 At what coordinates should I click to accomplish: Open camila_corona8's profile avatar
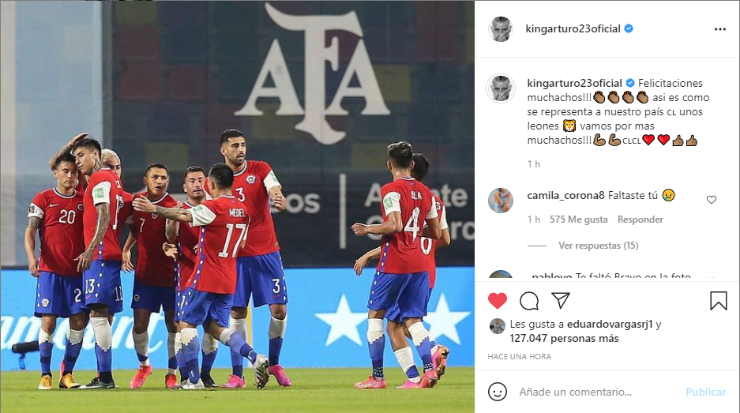click(500, 200)
